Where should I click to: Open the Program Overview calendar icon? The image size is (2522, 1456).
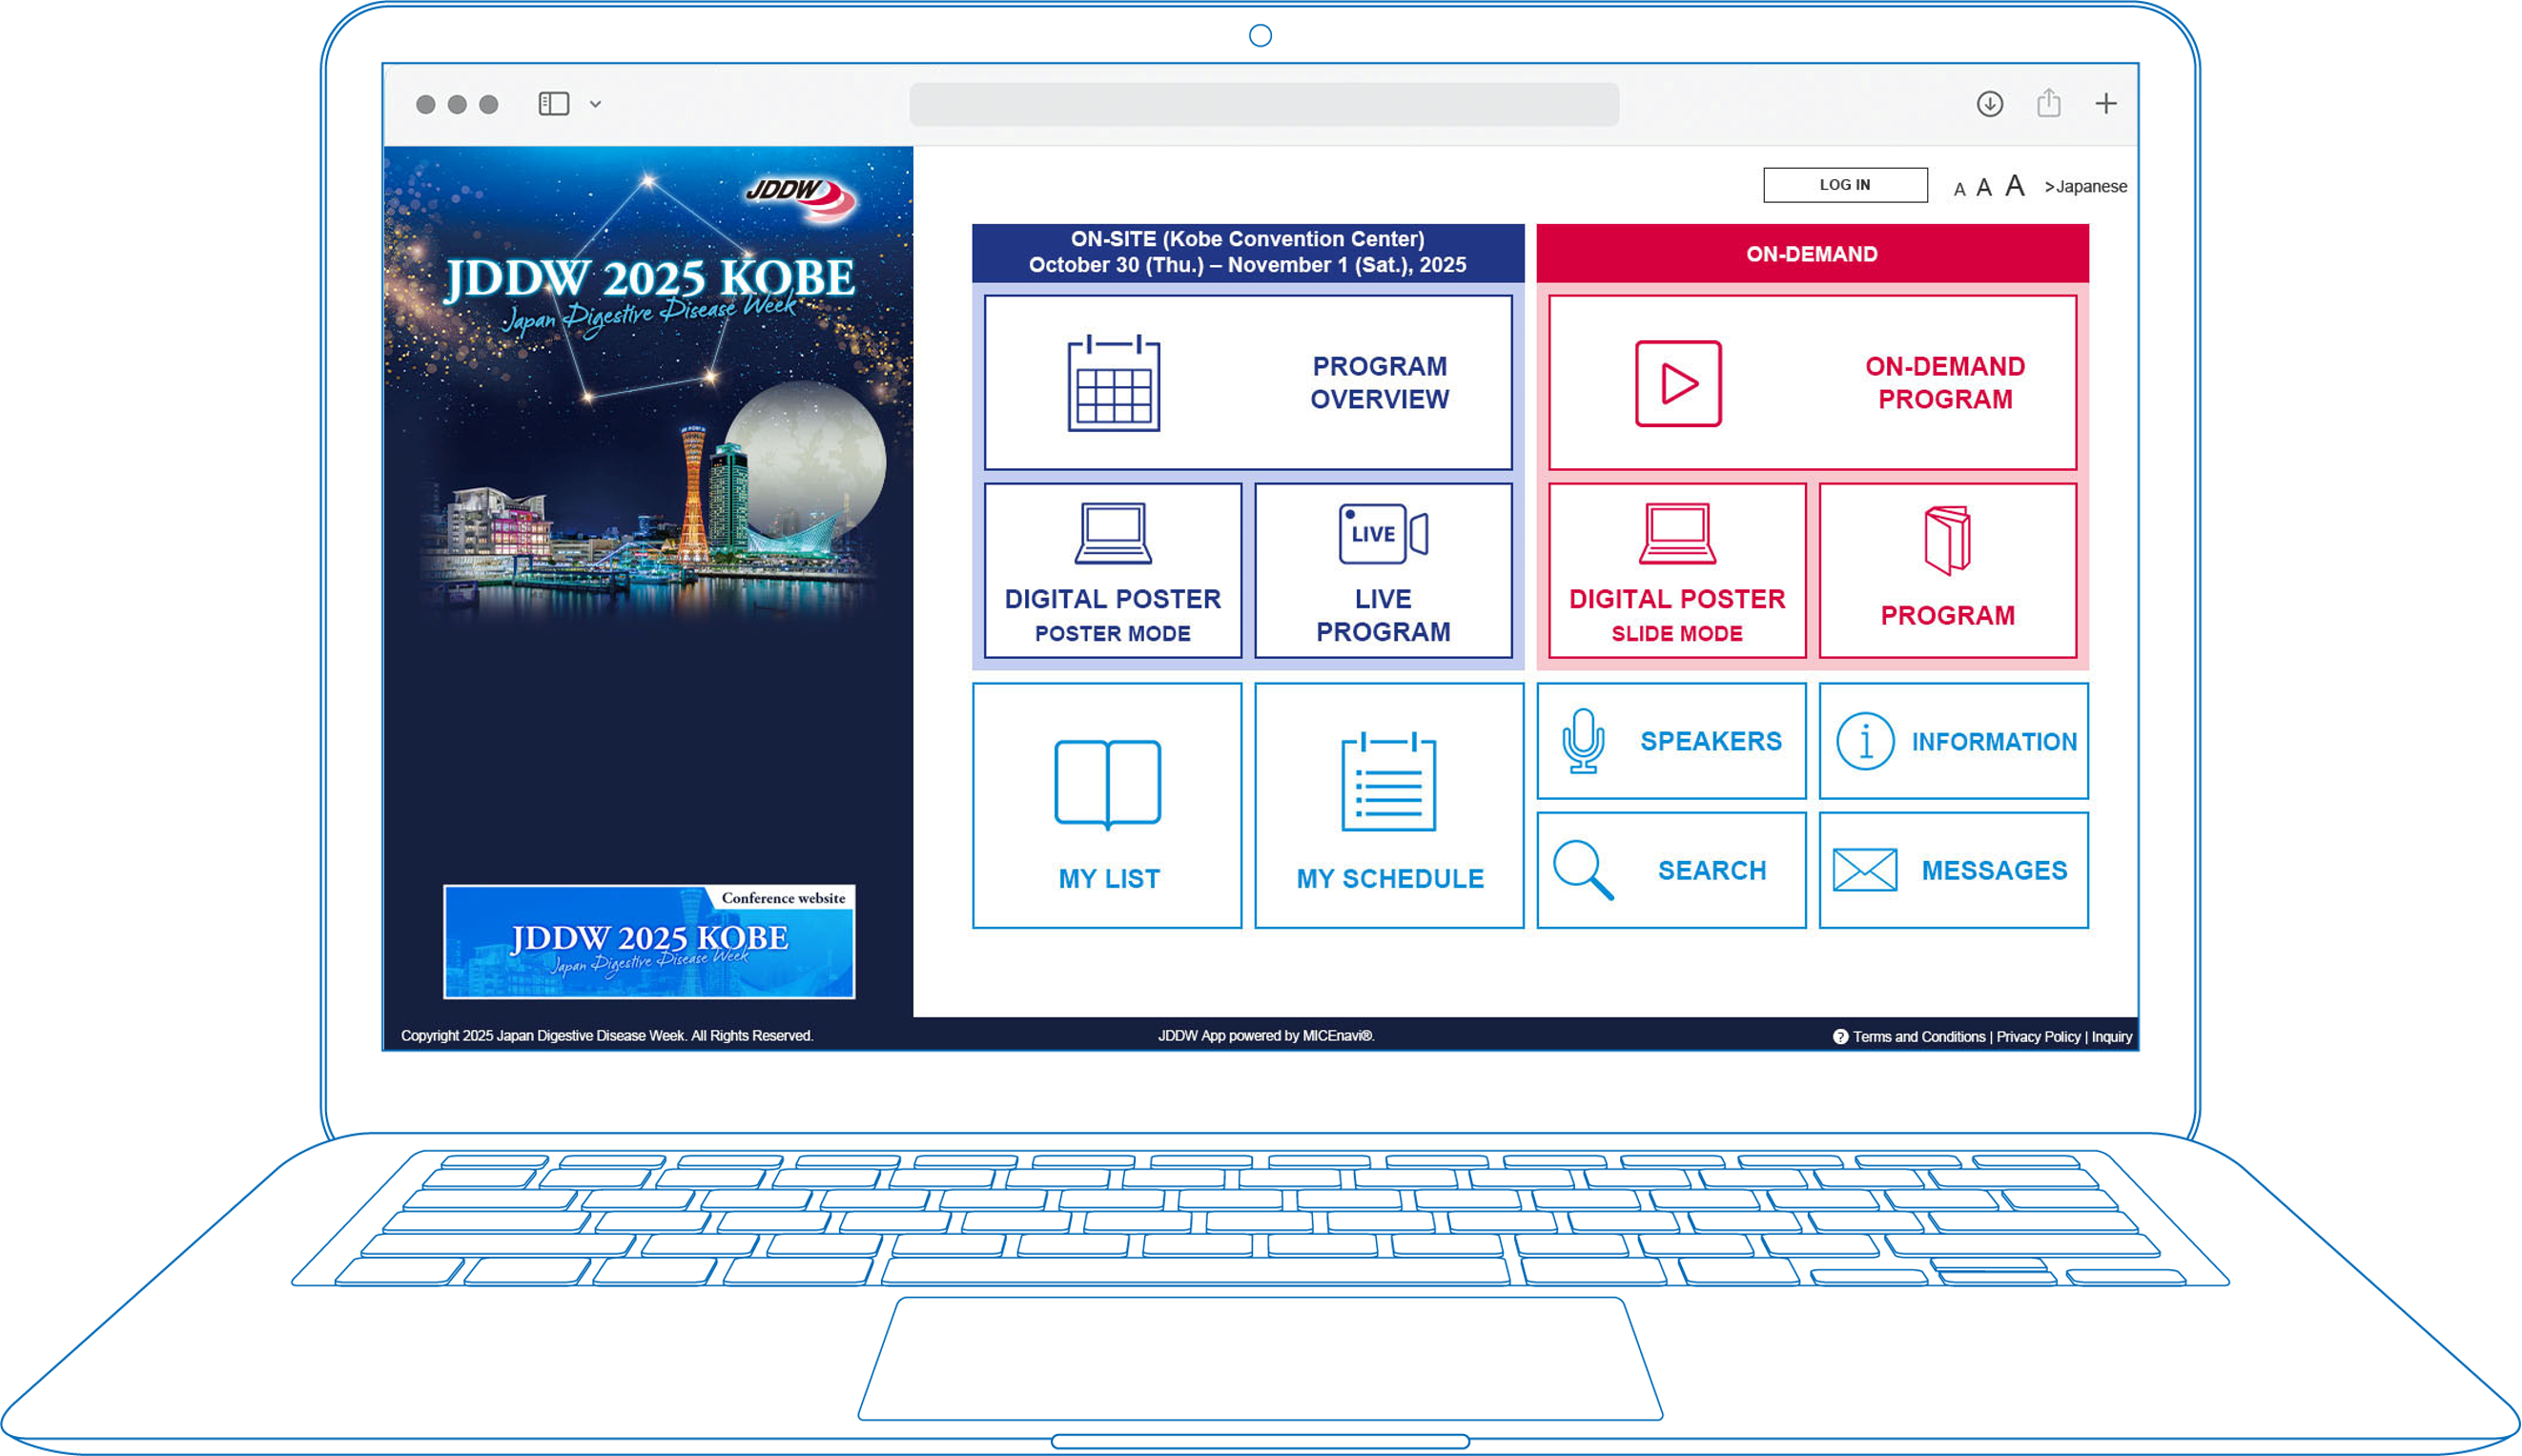point(1113,383)
